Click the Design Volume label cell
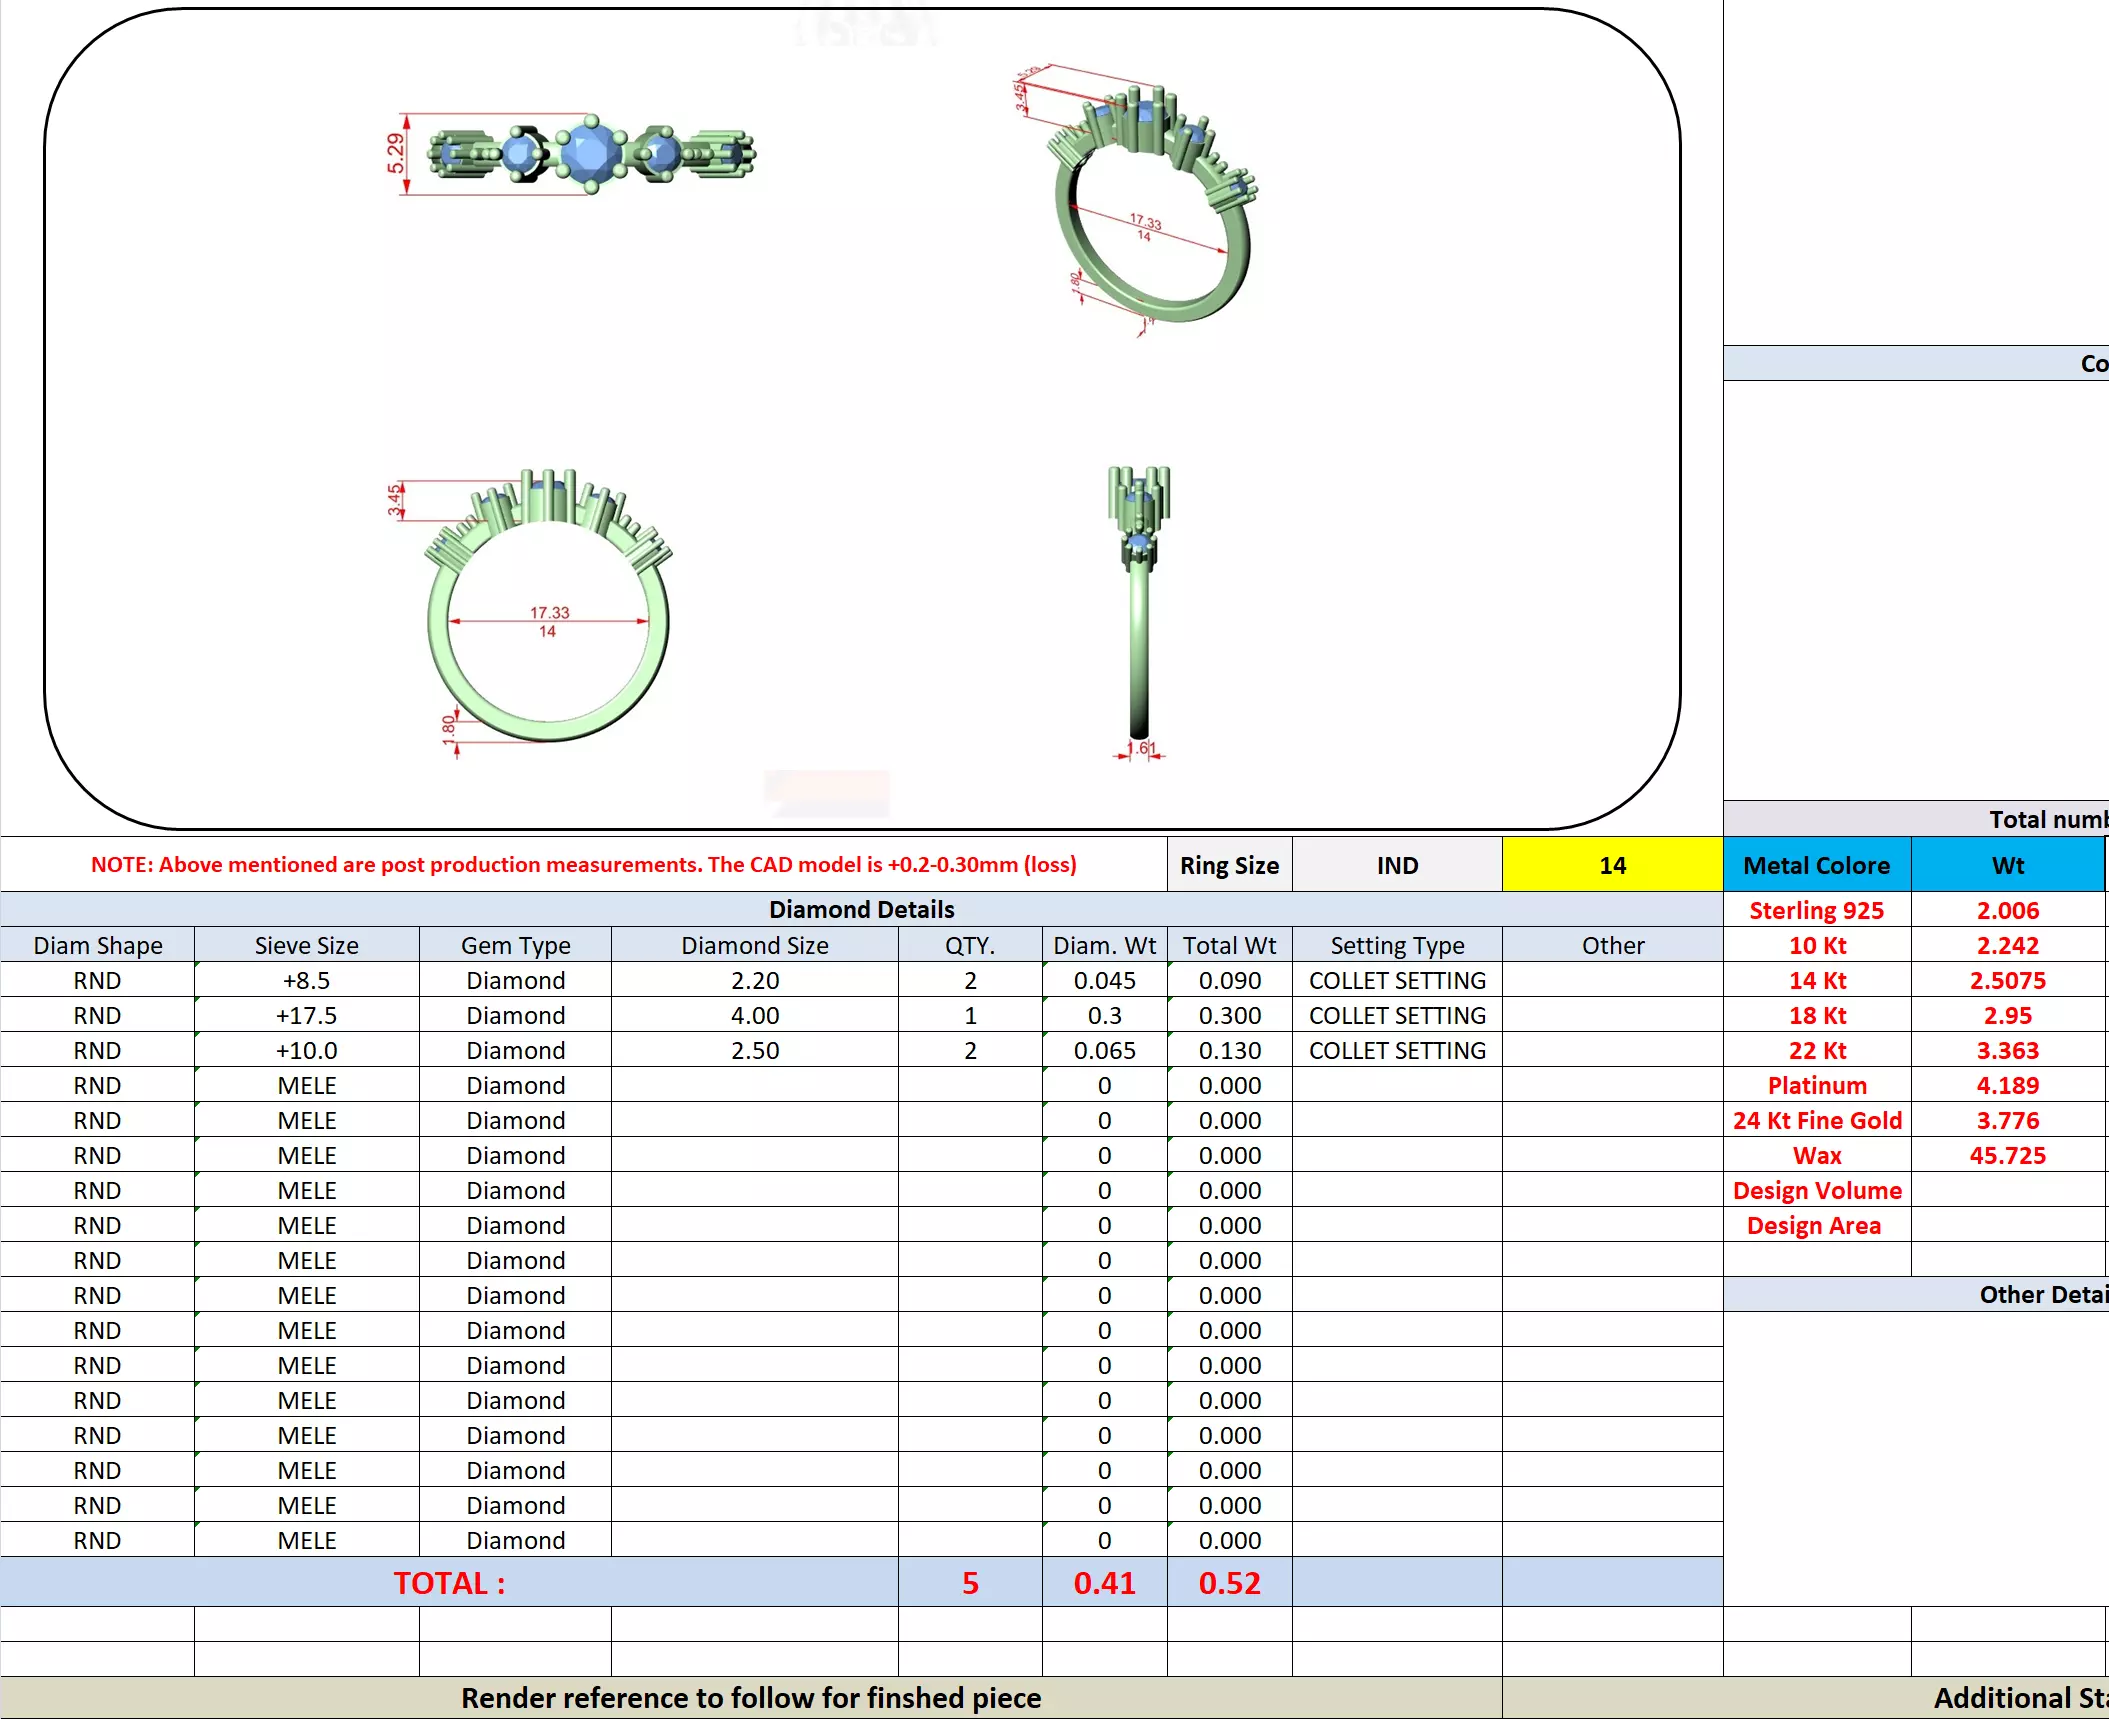The height and width of the screenshot is (1719, 2109). [1816, 1190]
